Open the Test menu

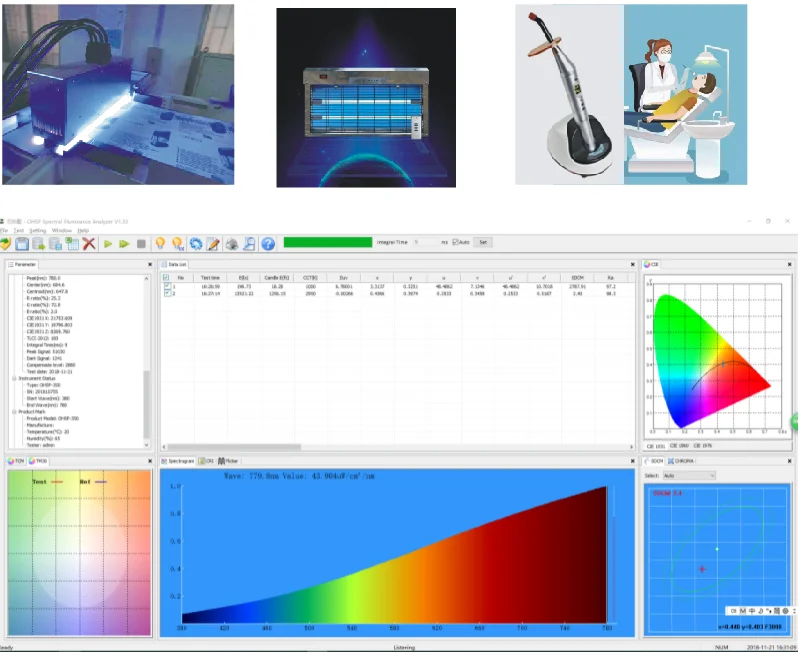pyautogui.click(x=18, y=231)
